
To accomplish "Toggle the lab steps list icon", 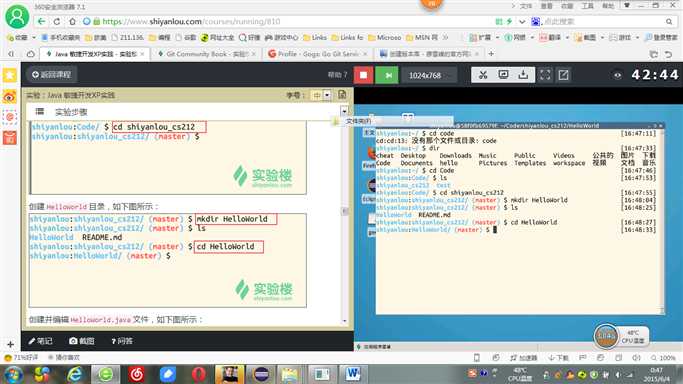I will [40, 111].
